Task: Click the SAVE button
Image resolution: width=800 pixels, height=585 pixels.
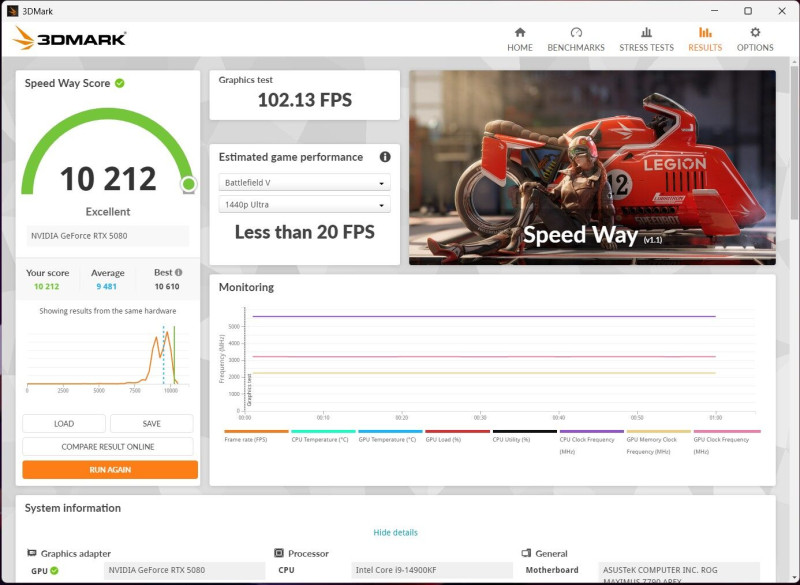Action: 152,423
